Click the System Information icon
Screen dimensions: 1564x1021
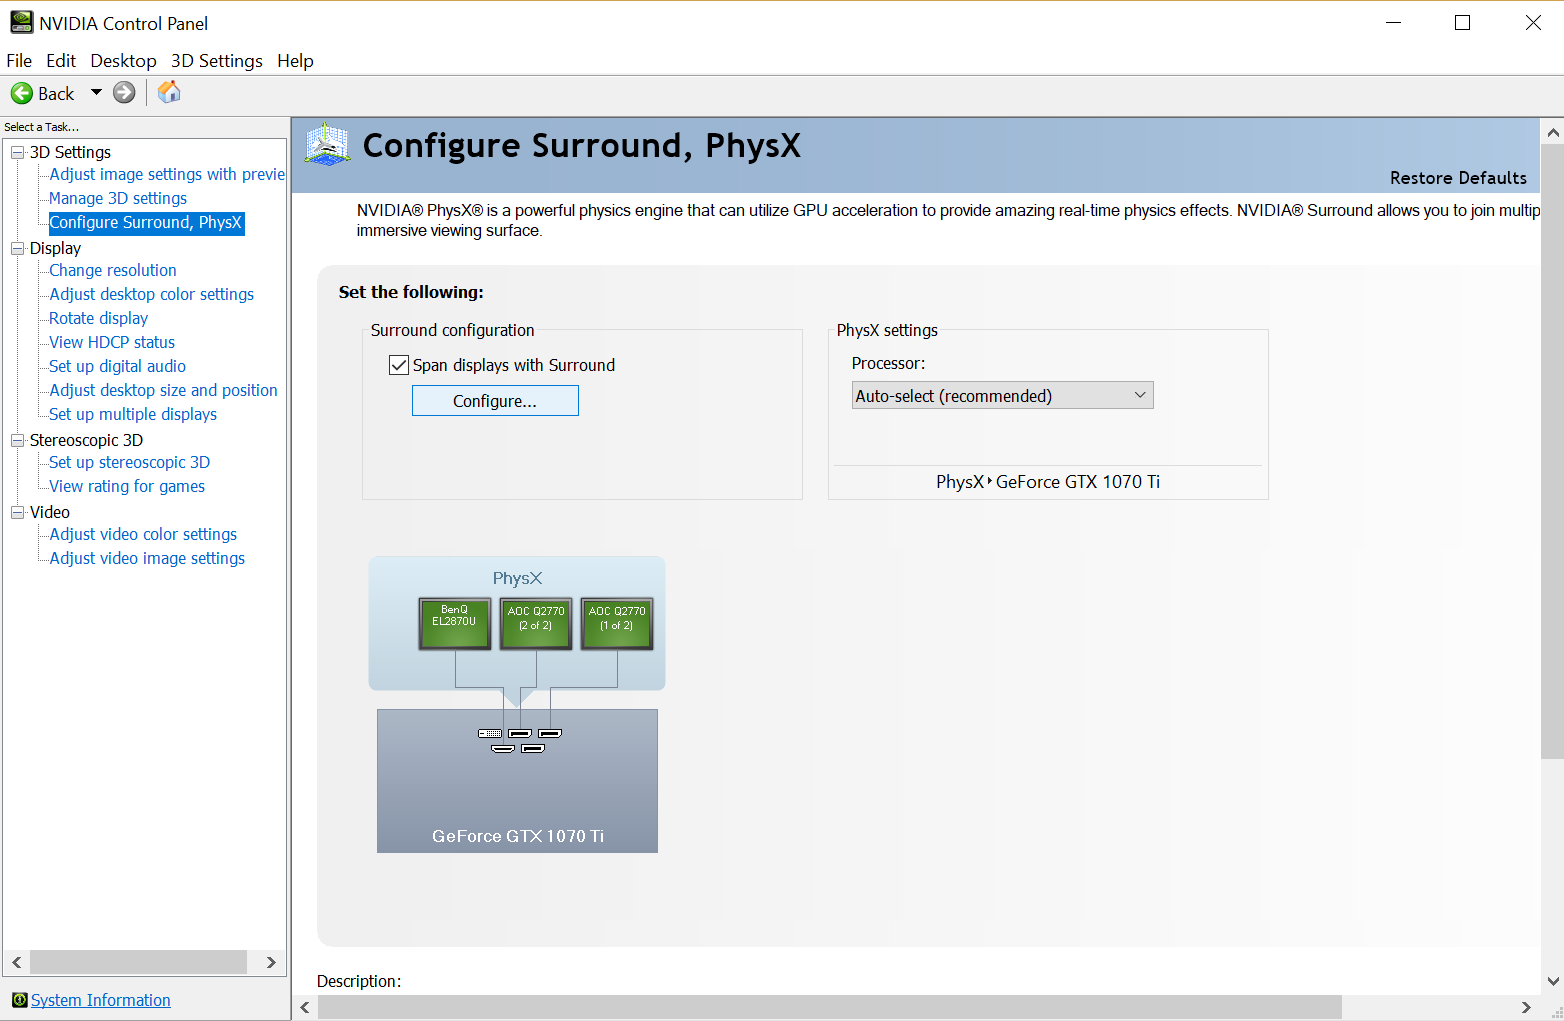click(19, 1000)
